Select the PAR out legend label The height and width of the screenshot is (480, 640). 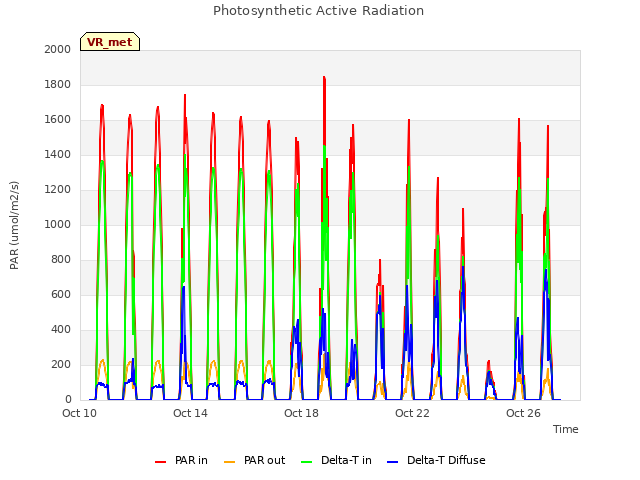[x=264, y=460]
